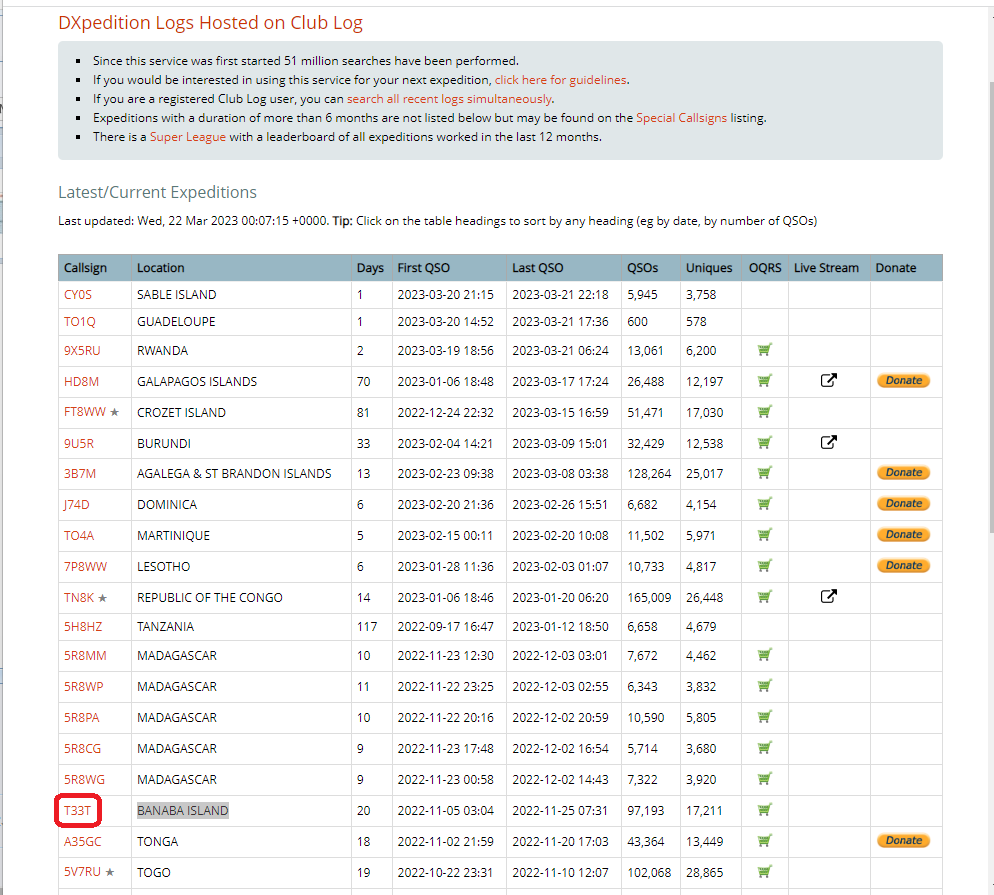Open OQRS cart for 3B7M
Screen dimensions: 994x895
pyautogui.click(x=765, y=473)
